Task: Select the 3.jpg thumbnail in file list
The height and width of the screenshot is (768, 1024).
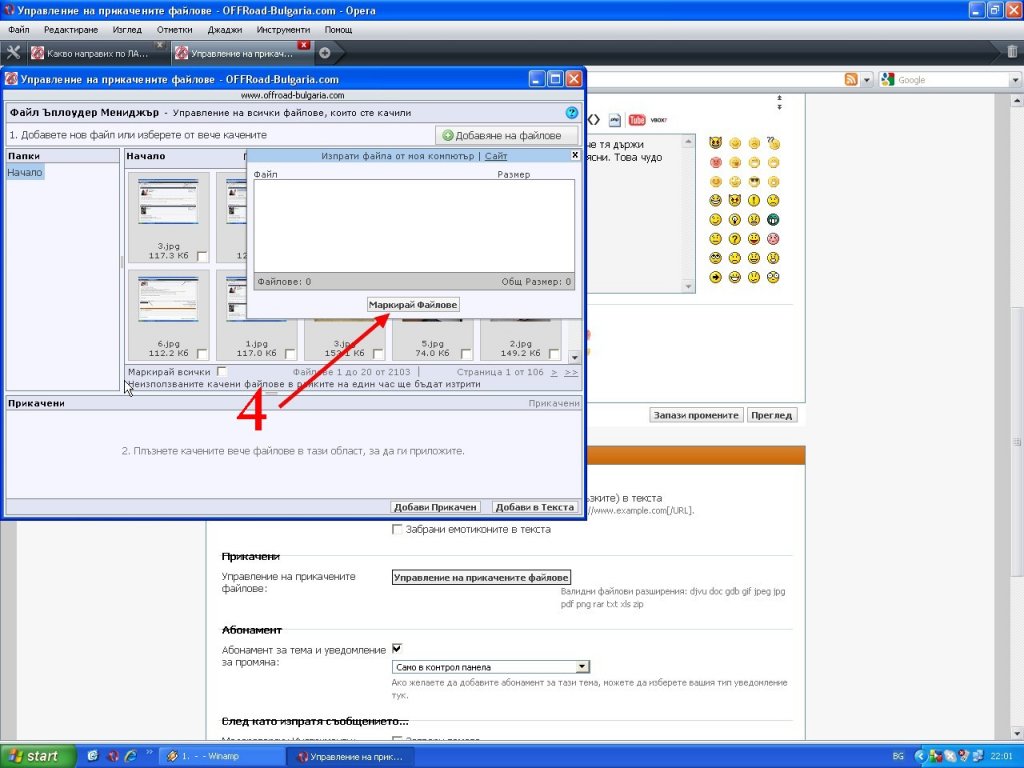Action: click(168, 203)
